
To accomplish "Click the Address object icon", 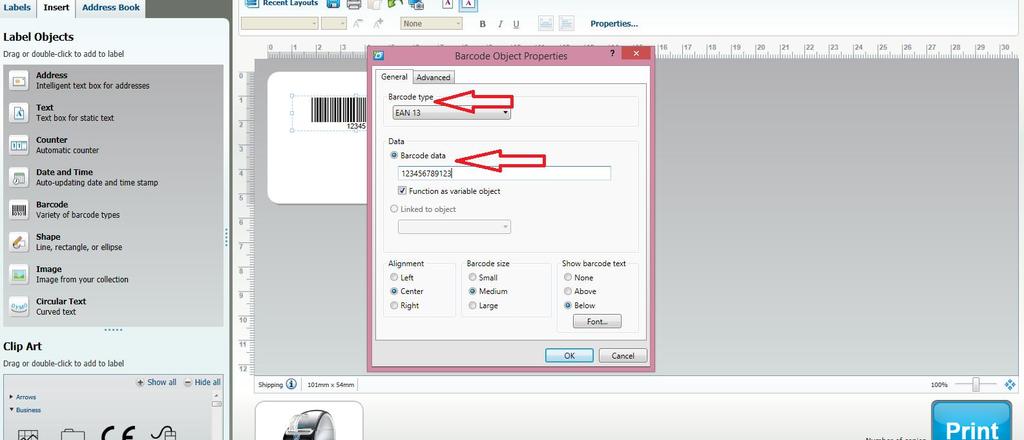I will (18, 80).
